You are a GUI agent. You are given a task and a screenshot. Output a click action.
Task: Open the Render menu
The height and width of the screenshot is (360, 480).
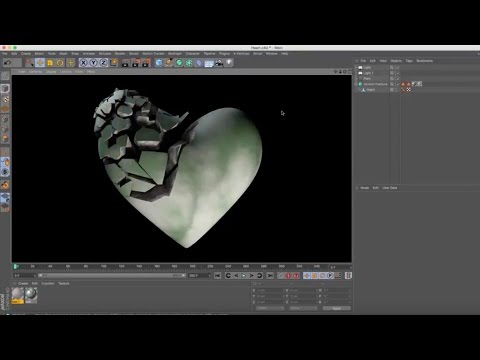pyautogui.click(x=120, y=54)
